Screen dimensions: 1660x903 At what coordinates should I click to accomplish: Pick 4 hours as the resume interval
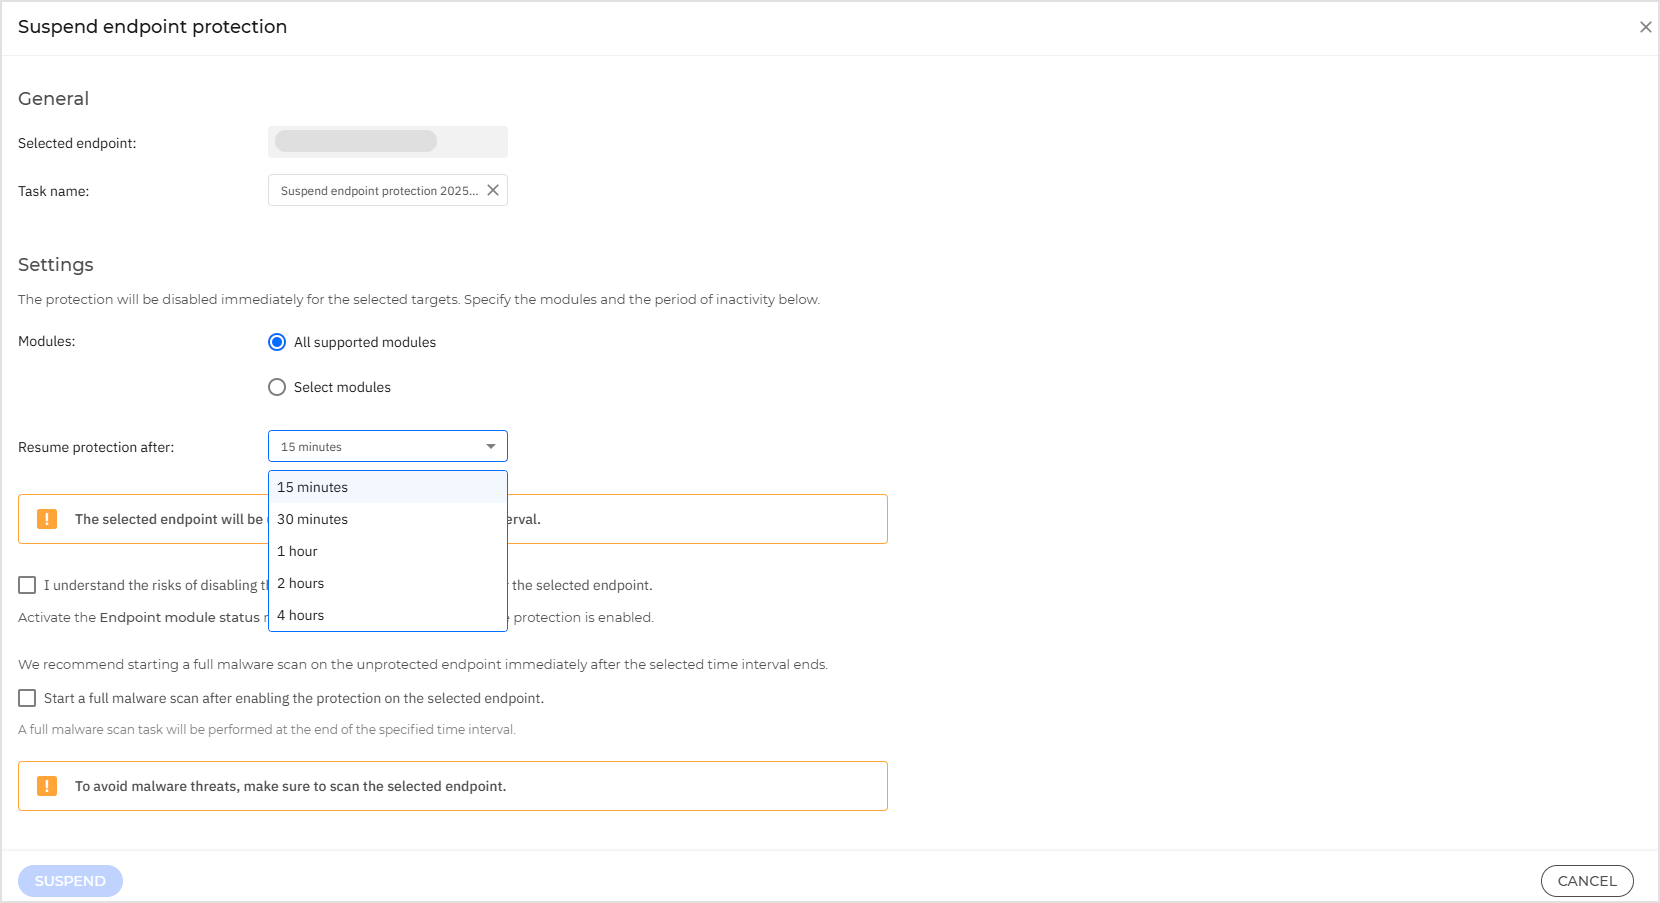(x=301, y=615)
